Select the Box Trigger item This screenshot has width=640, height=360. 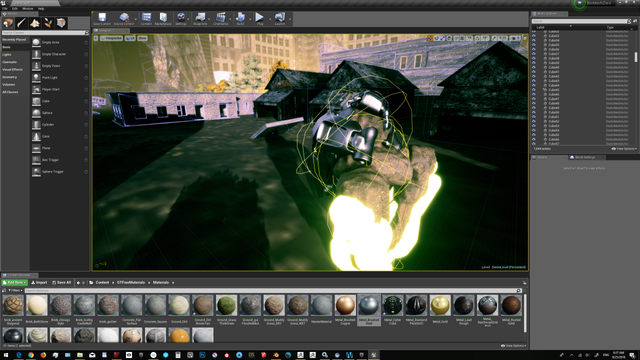60,160
